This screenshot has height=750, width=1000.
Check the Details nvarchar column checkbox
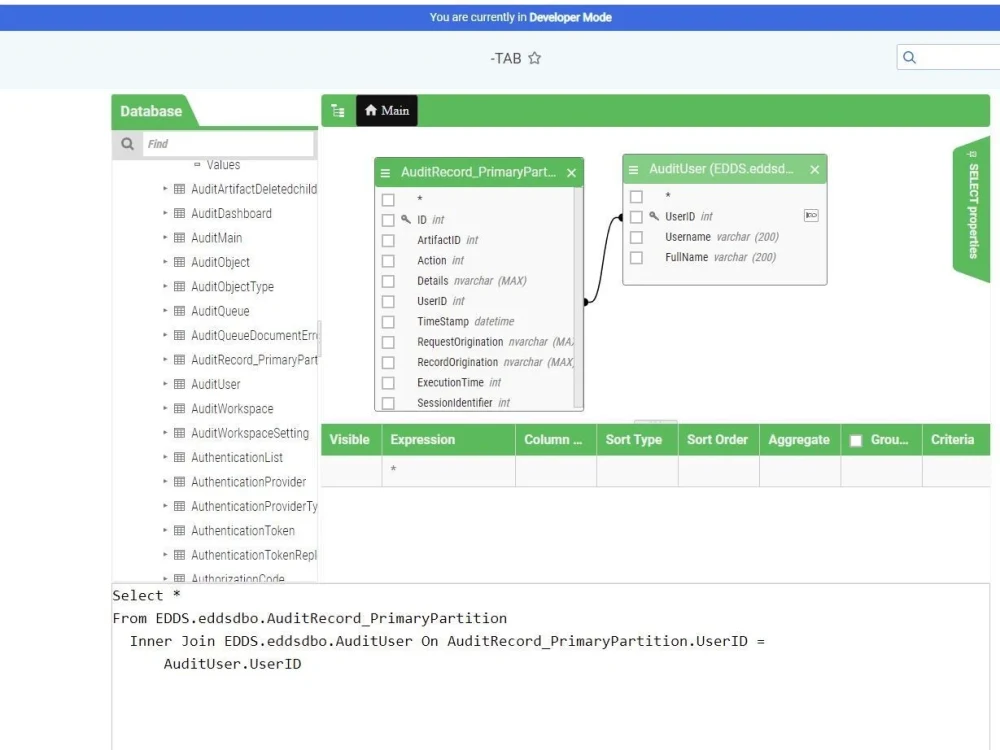(388, 281)
